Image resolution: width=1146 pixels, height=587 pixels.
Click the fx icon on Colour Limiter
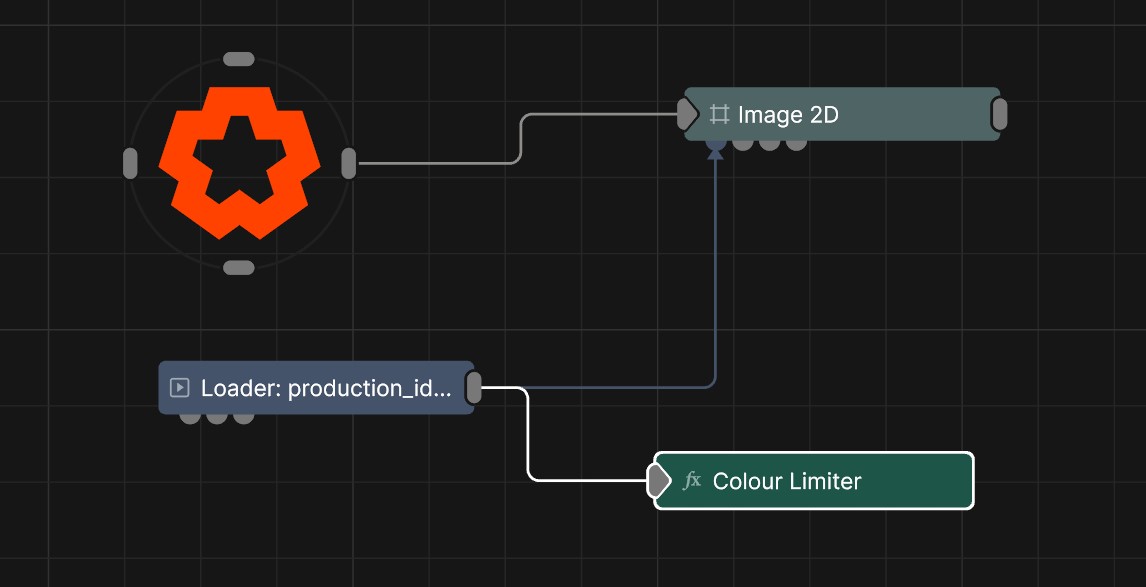(x=692, y=481)
